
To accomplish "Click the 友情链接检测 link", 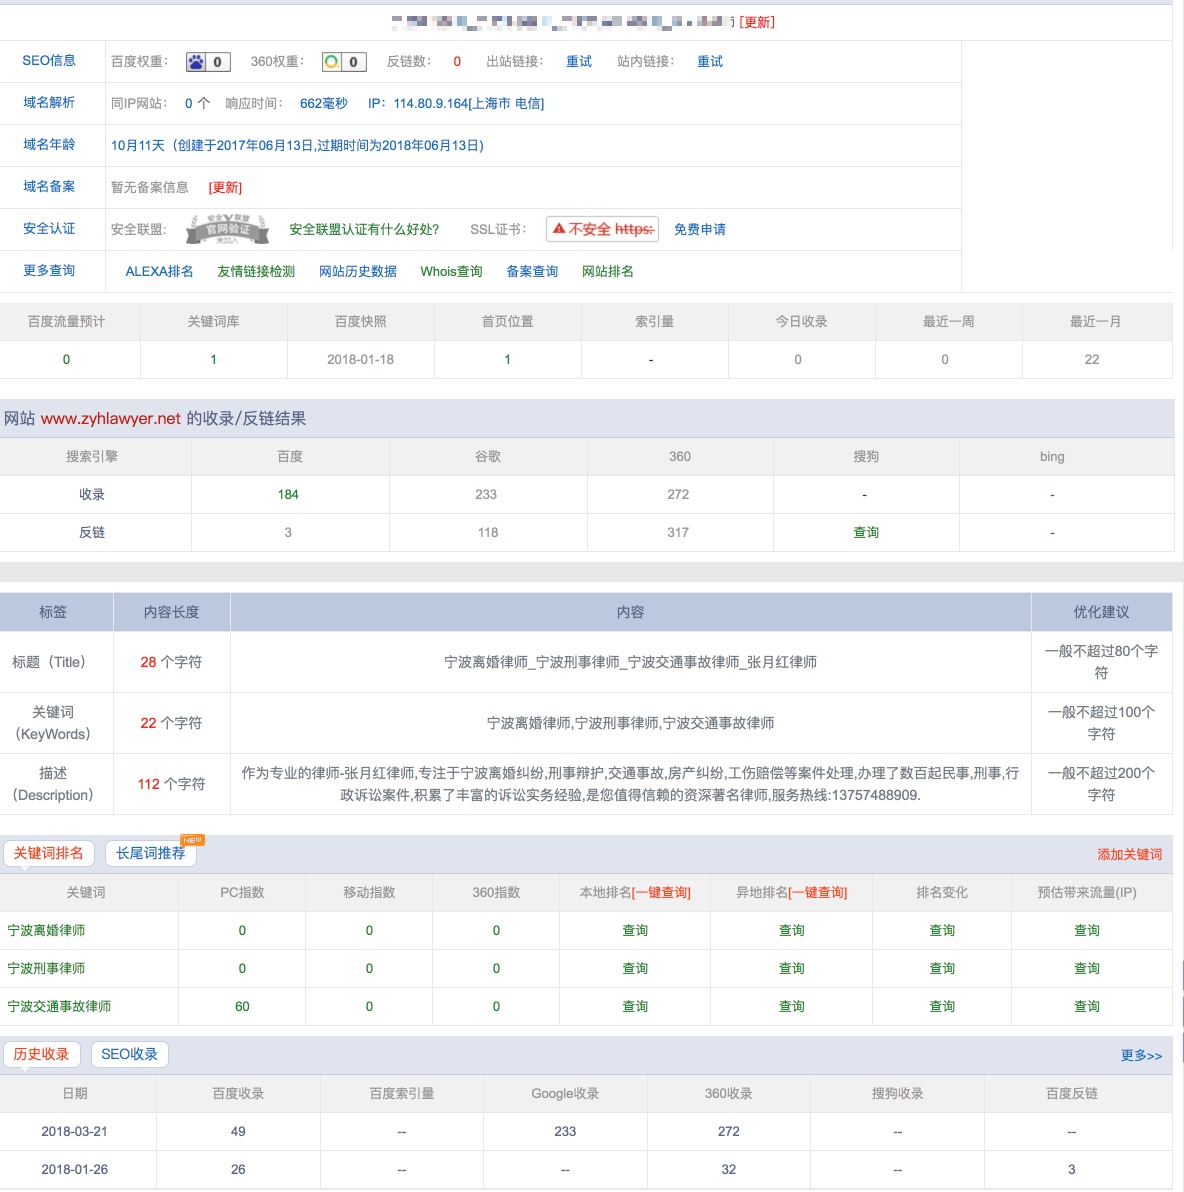I will (256, 272).
